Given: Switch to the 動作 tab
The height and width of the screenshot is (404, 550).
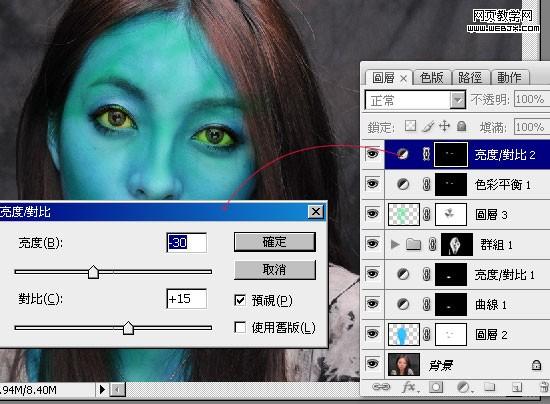Looking at the screenshot, I should (509, 78).
